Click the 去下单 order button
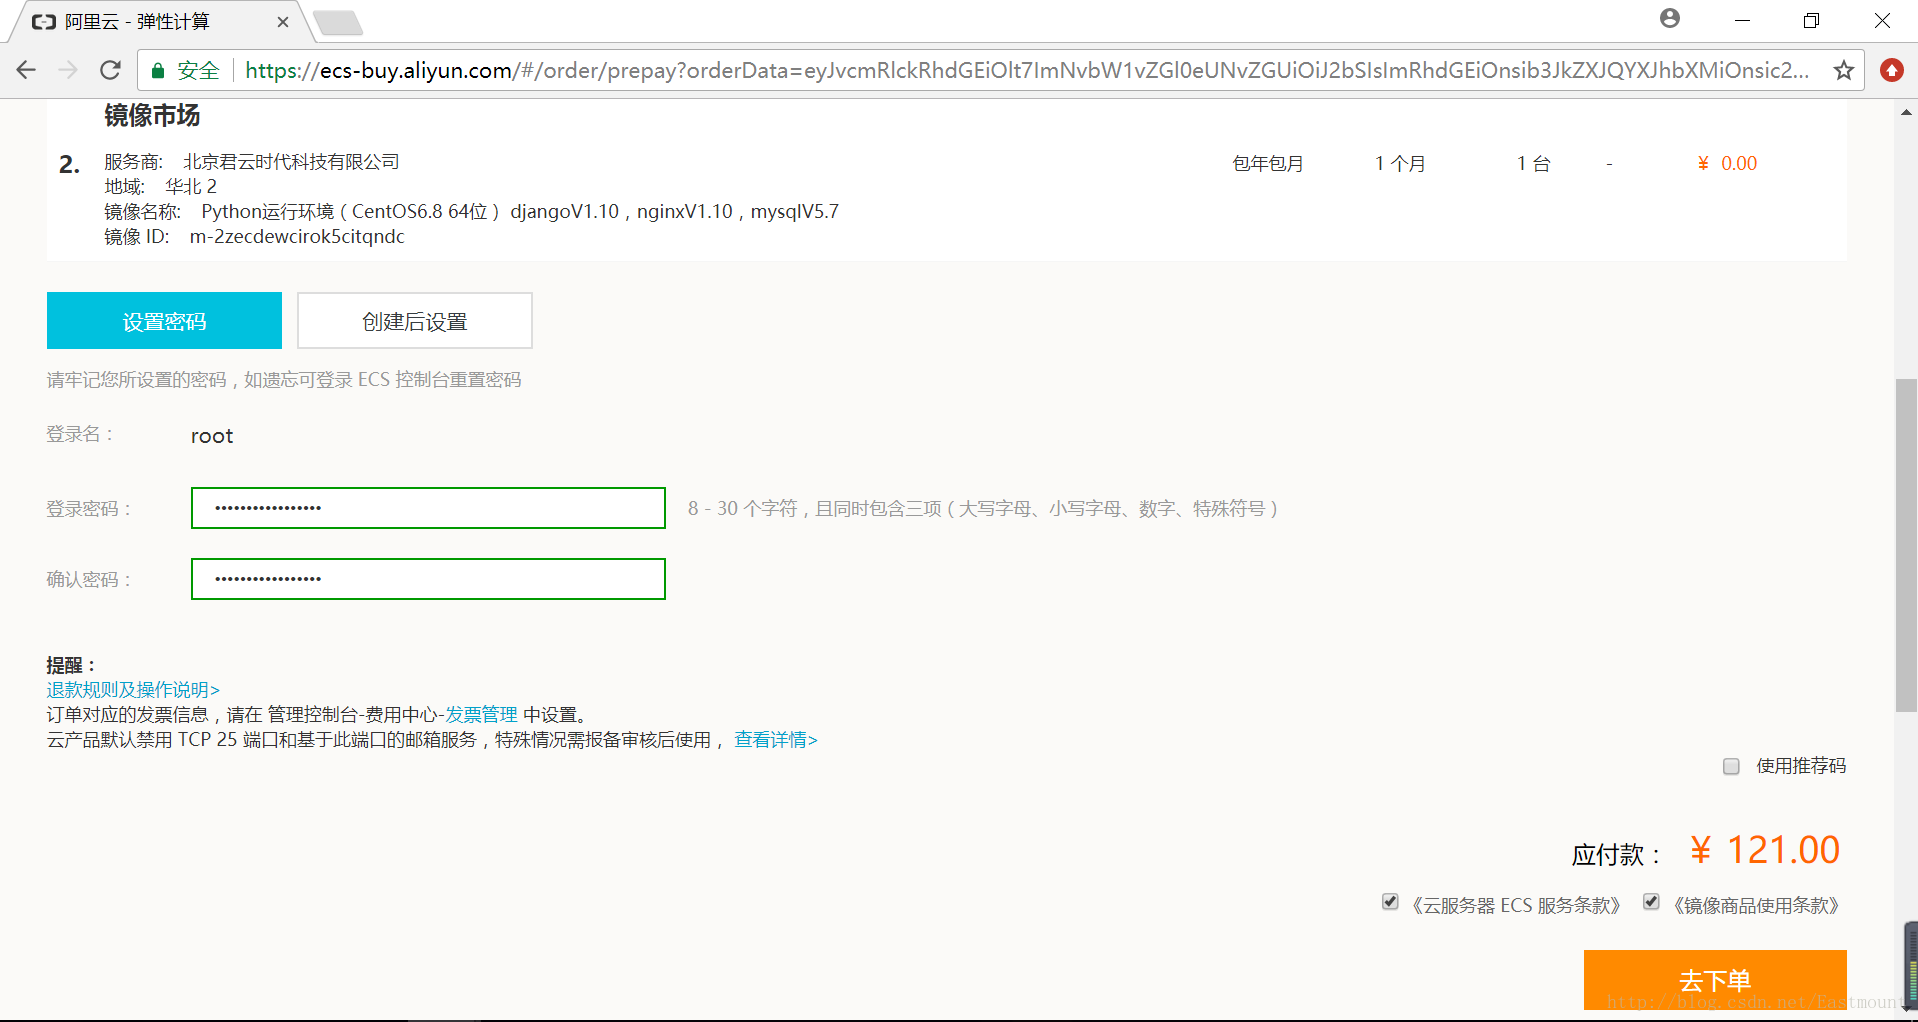1918x1022 pixels. click(1715, 980)
